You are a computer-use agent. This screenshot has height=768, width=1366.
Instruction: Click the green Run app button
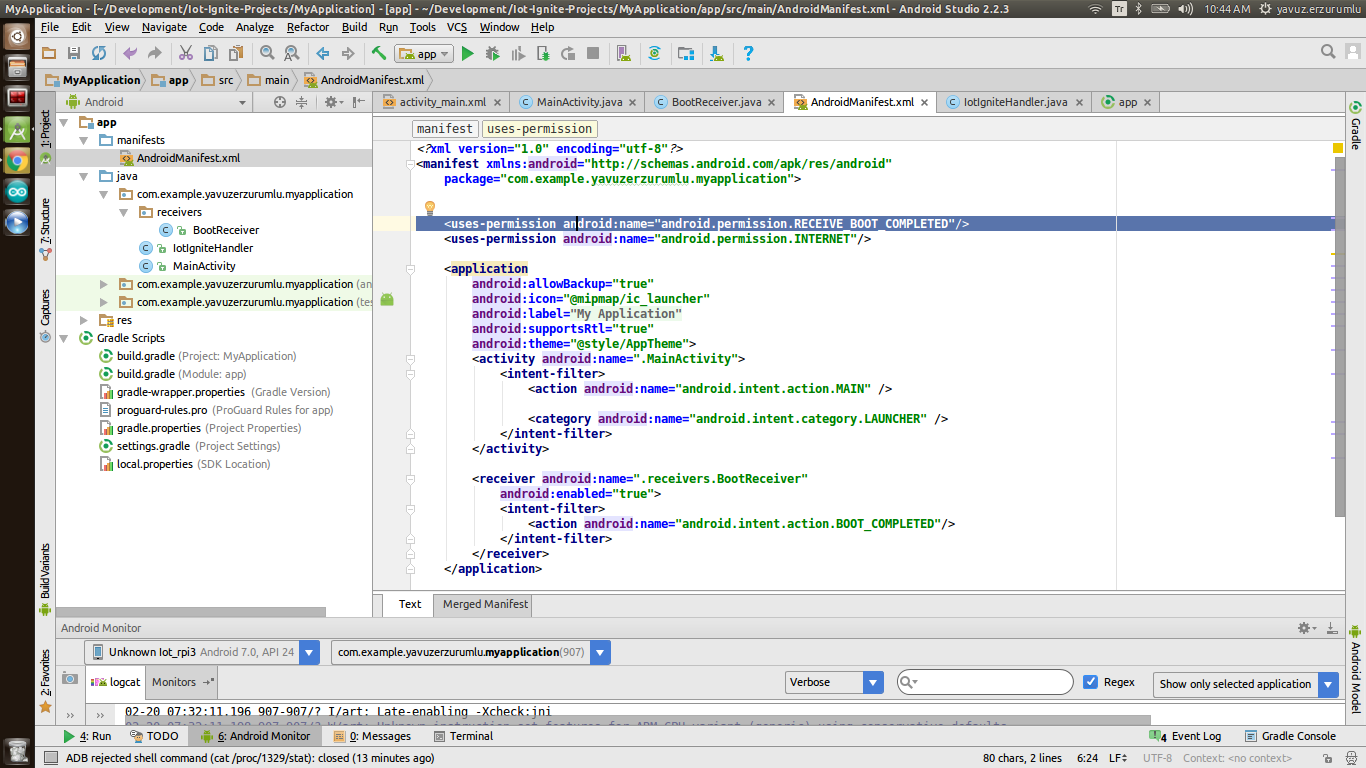[467, 53]
